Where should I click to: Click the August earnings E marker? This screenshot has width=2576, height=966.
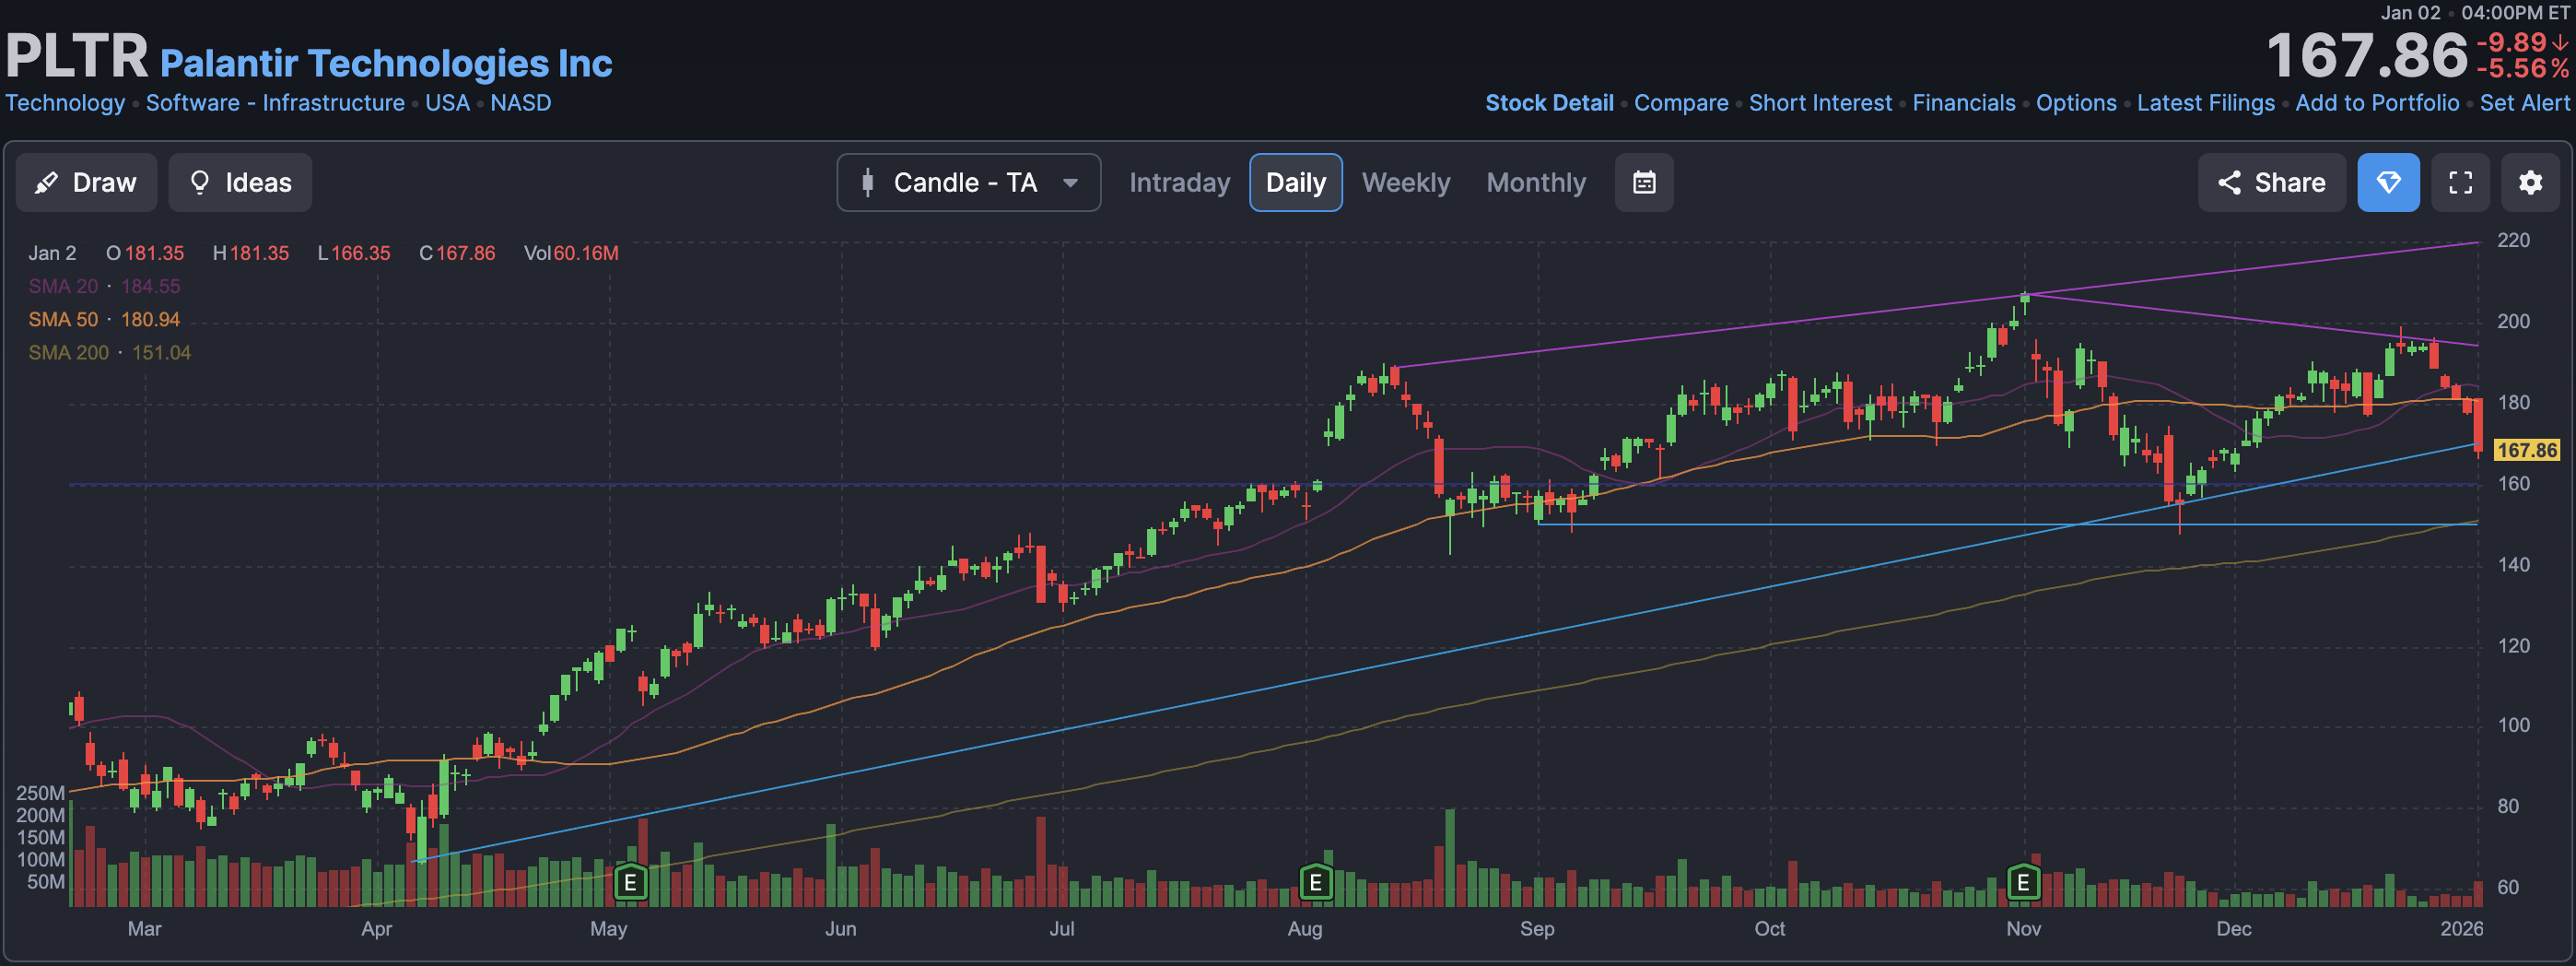pyautogui.click(x=1316, y=882)
